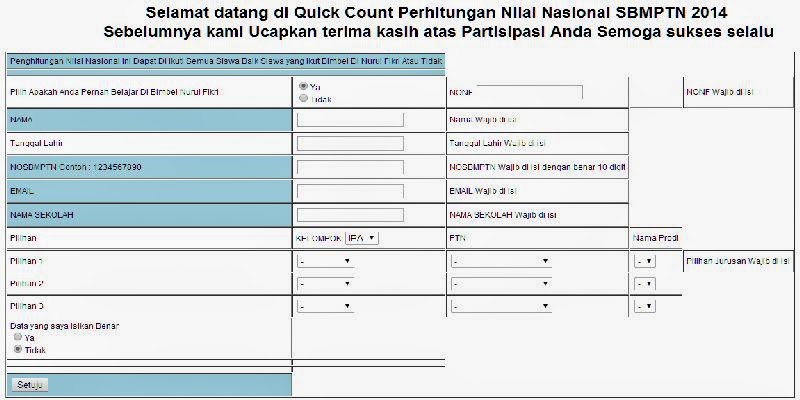Focus the NONF input field
Screen dimensions: 800x400
[x=529, y=92]
